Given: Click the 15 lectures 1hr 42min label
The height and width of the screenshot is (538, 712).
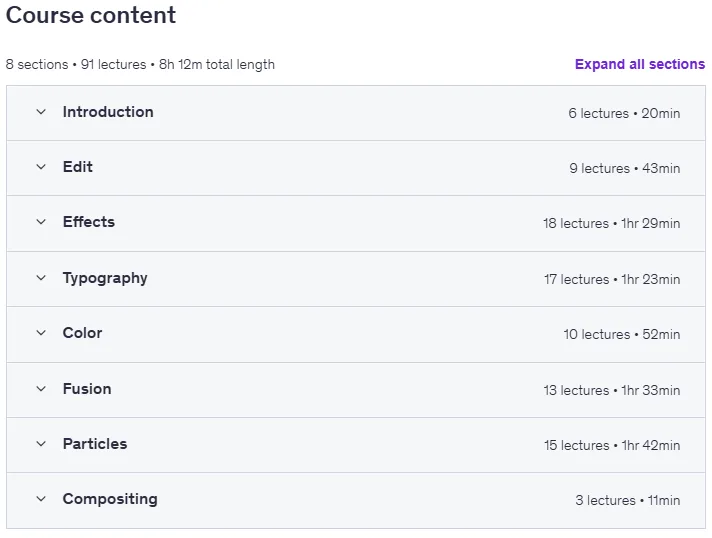Looking at the screenshot, I should 612,445.
